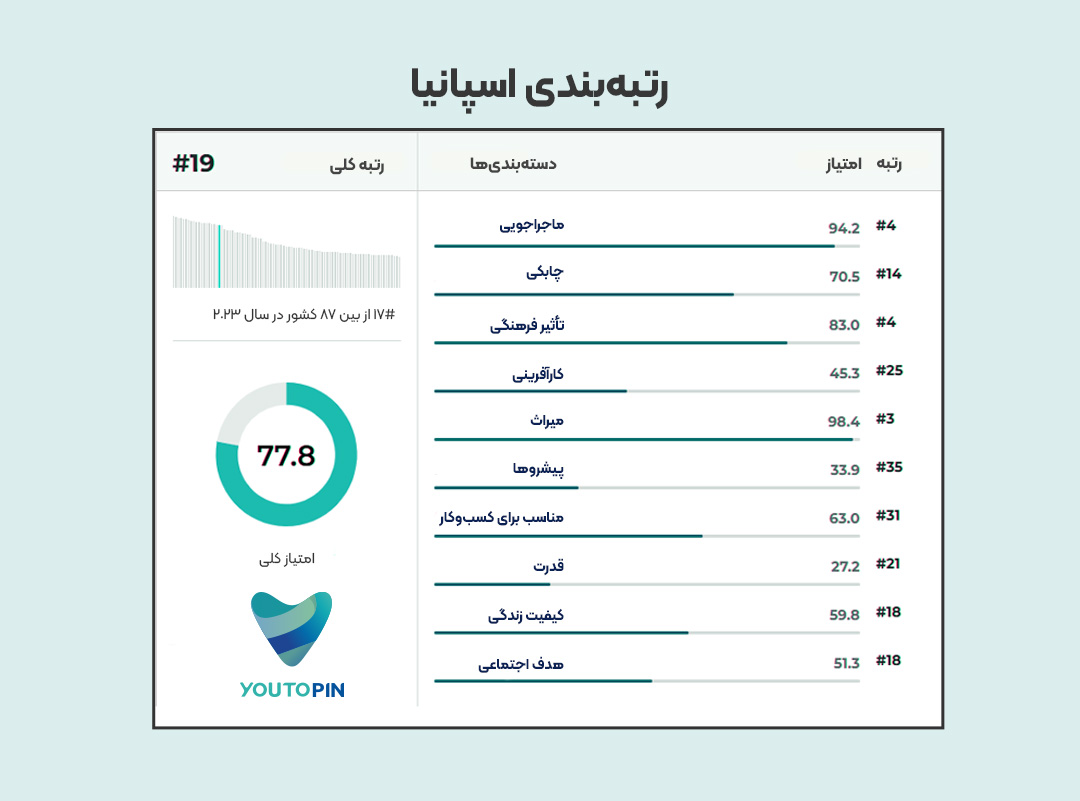Click the تأثیر فرهنگی progress bar
Viewport: 1080px width, 801px height.
(647, 342)
